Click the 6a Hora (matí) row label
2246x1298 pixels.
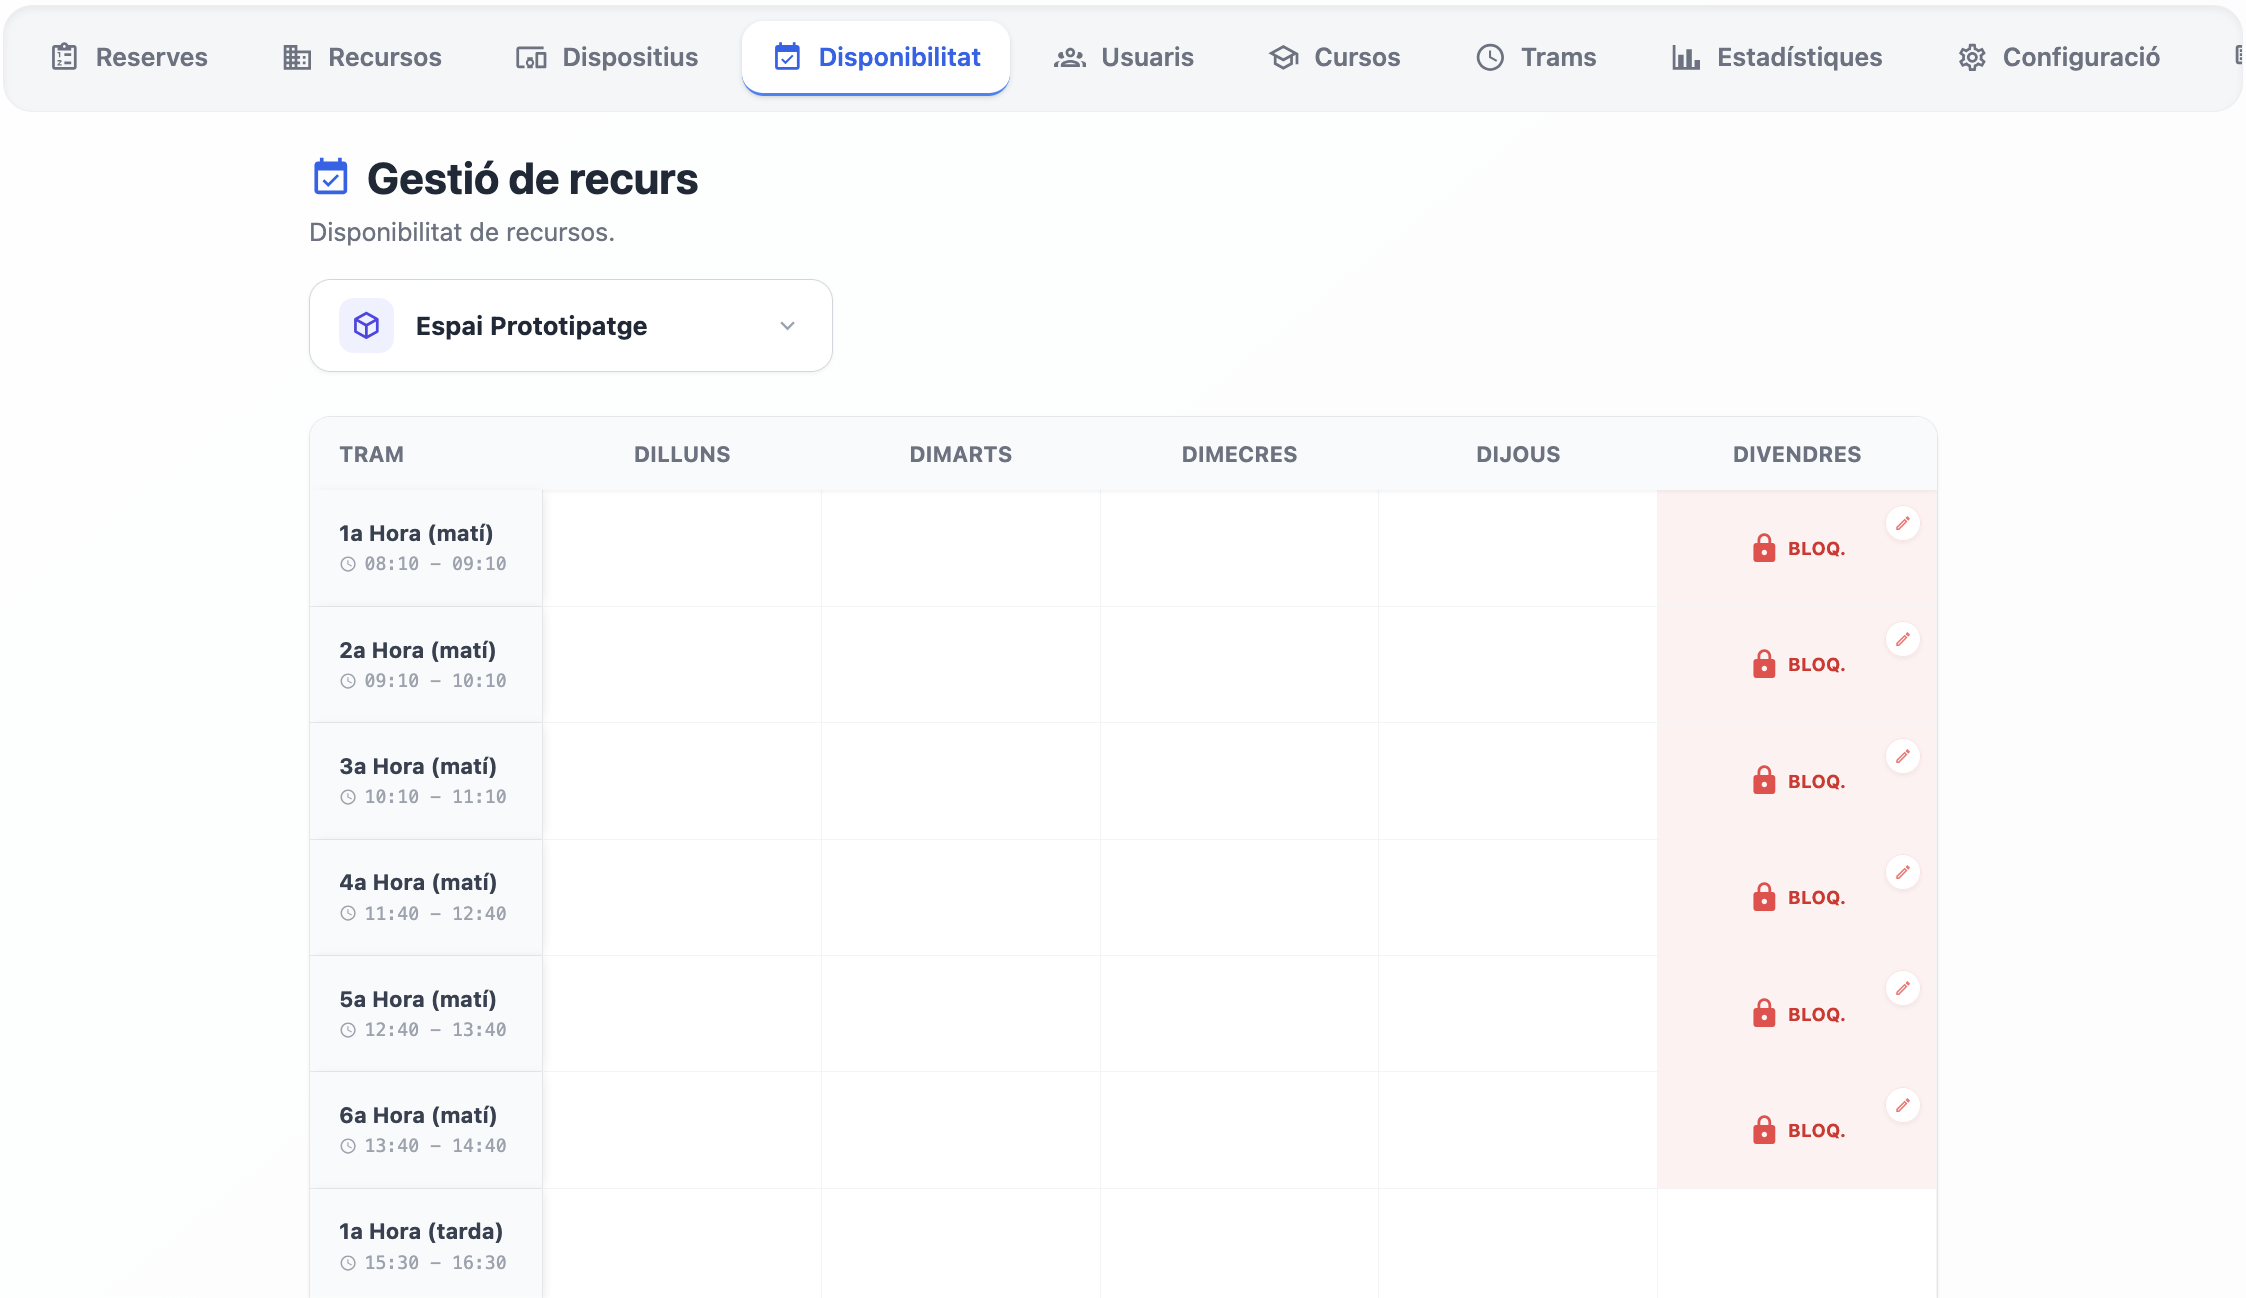pyautogui.click(x=418, y=1115)
